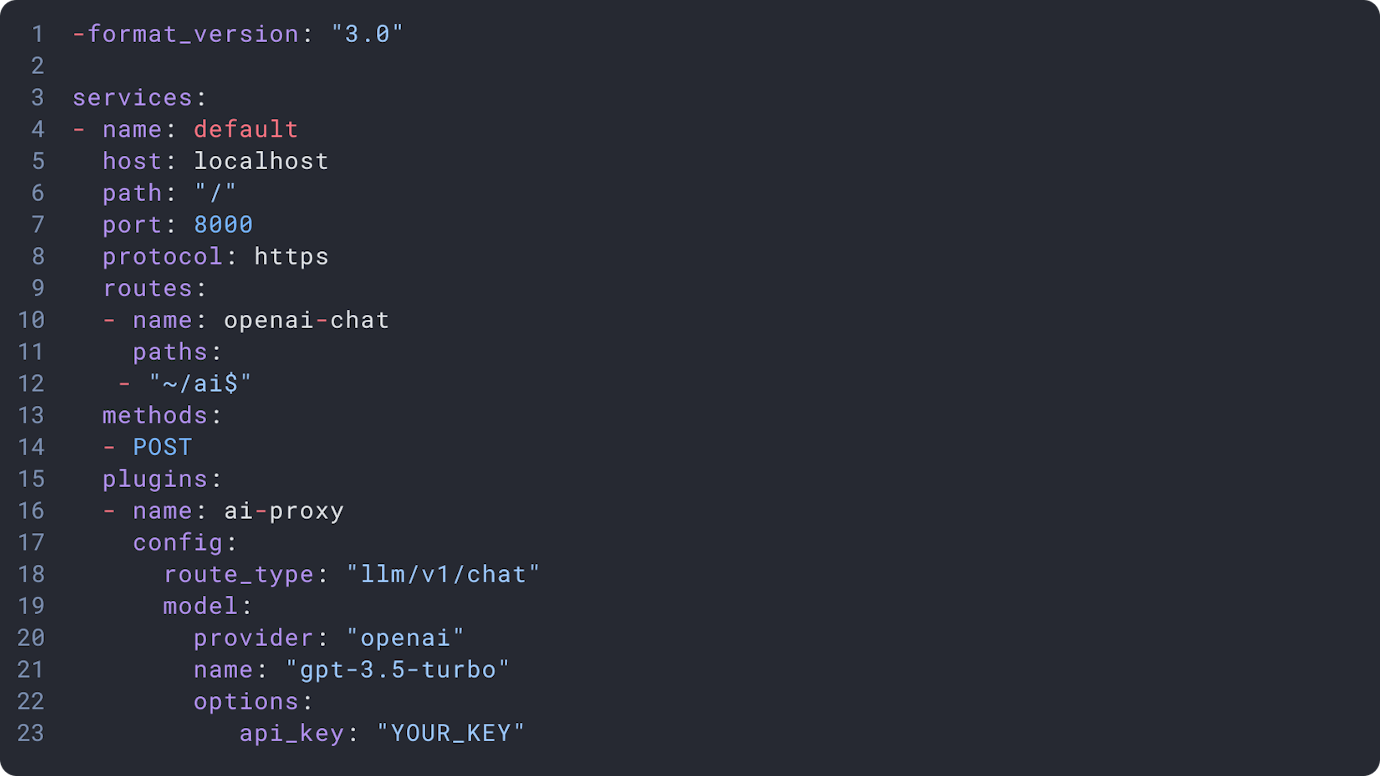Screen dimensions: 1380x776
Task: Click the routes key
Action: pyautogui.click(x=147, y=289)
